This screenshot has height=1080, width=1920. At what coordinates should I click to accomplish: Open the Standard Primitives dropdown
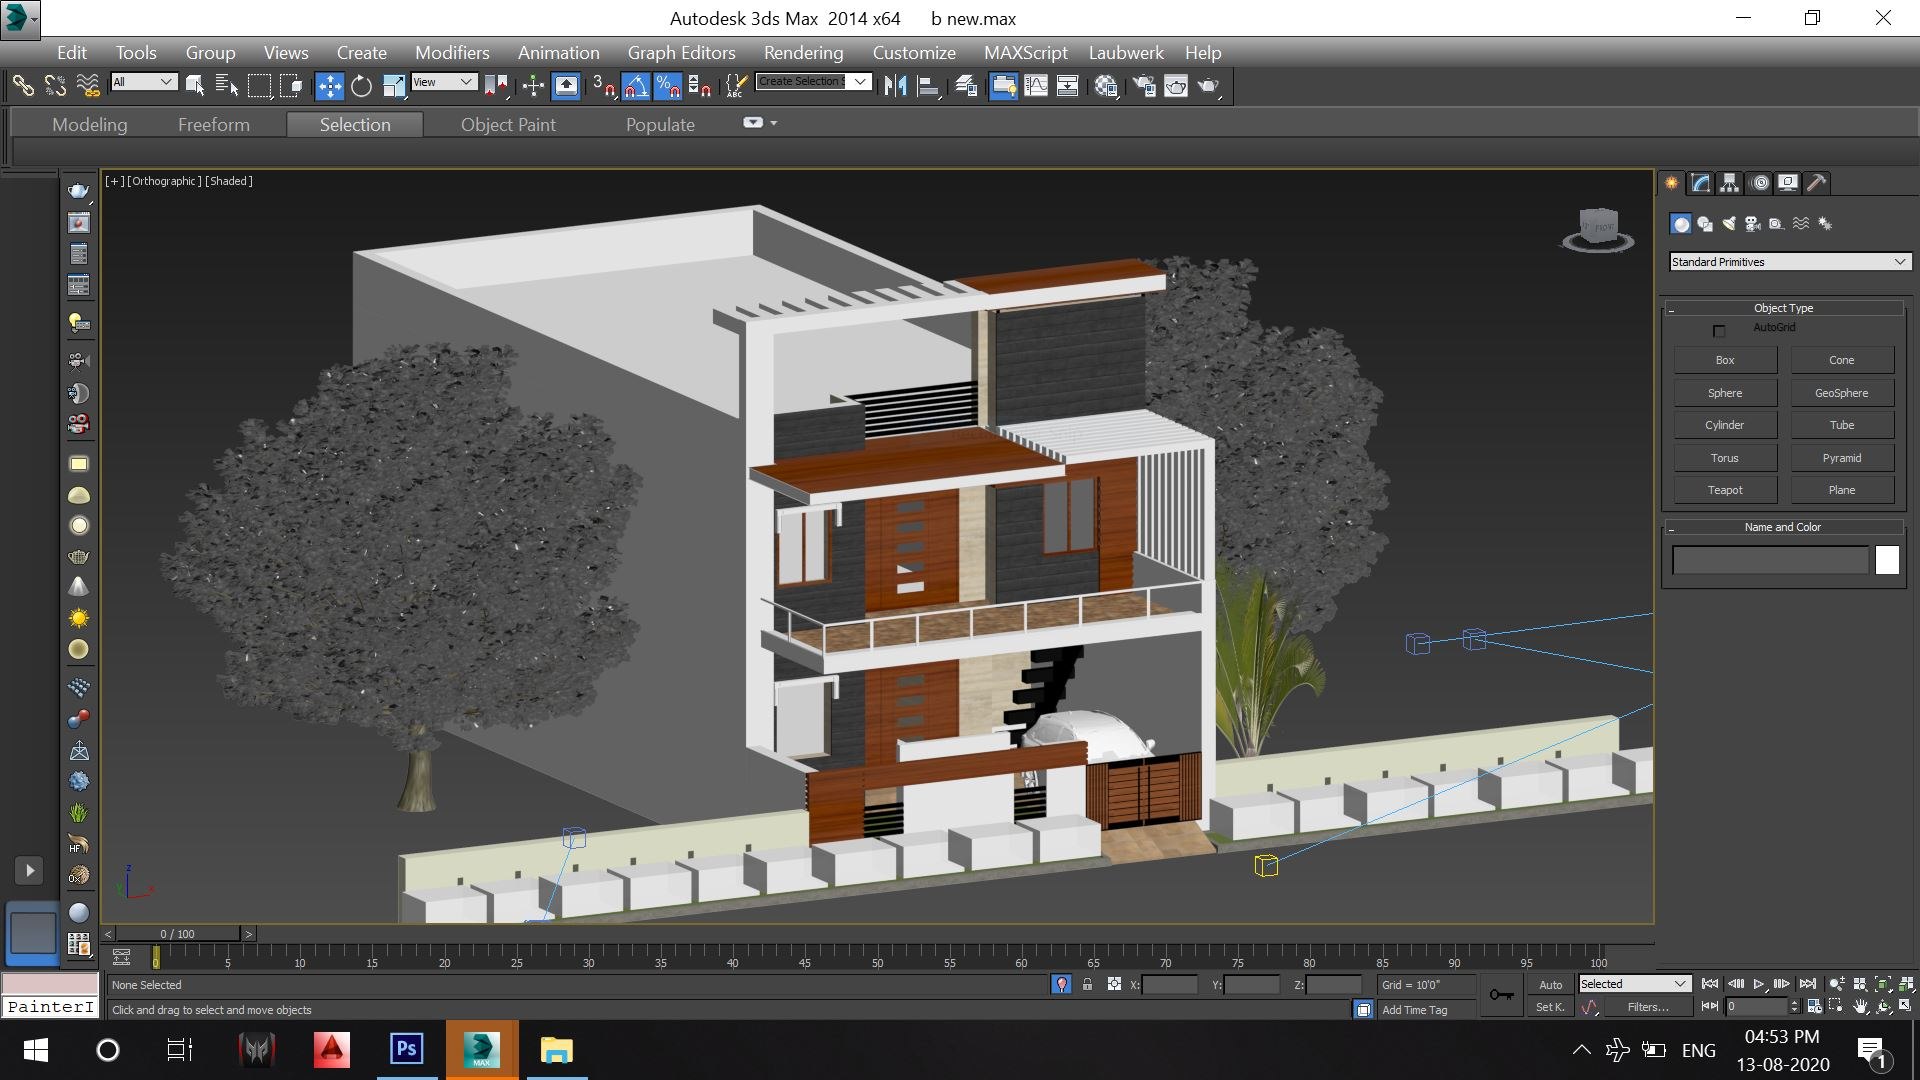point(1790,262)
